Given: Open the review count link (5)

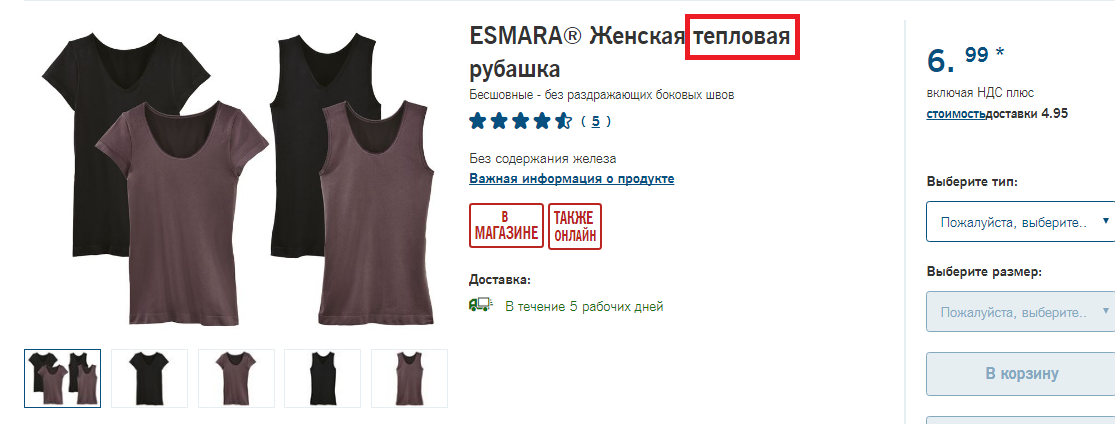Looking at the screenshot, I should click(x=596, y=122).
